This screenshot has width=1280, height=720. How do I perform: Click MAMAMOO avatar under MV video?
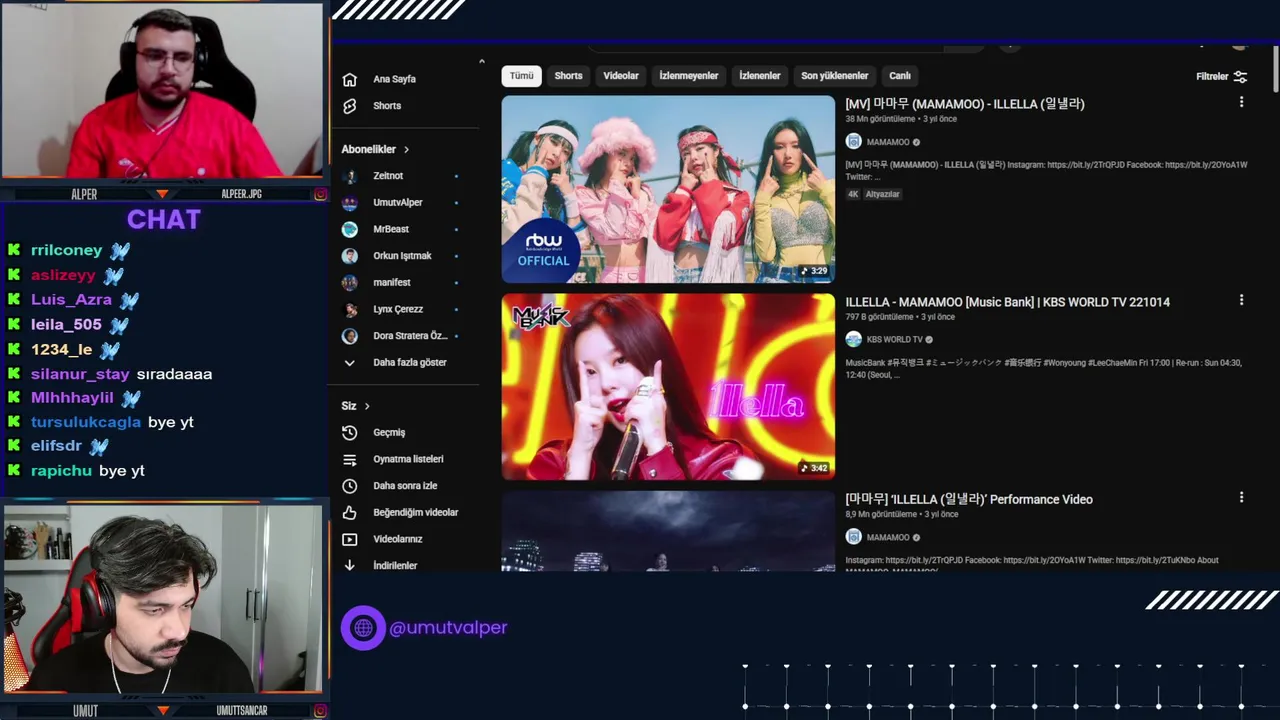click(853, 142)
